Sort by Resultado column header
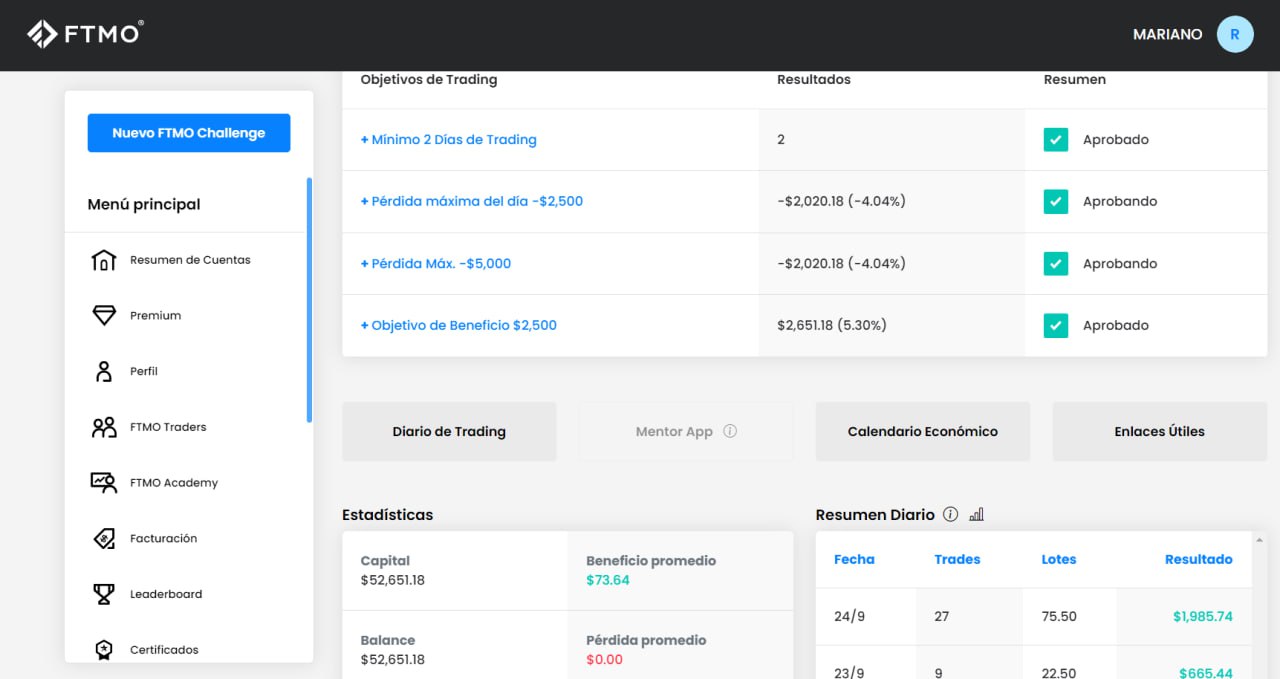 point(1199,559)
